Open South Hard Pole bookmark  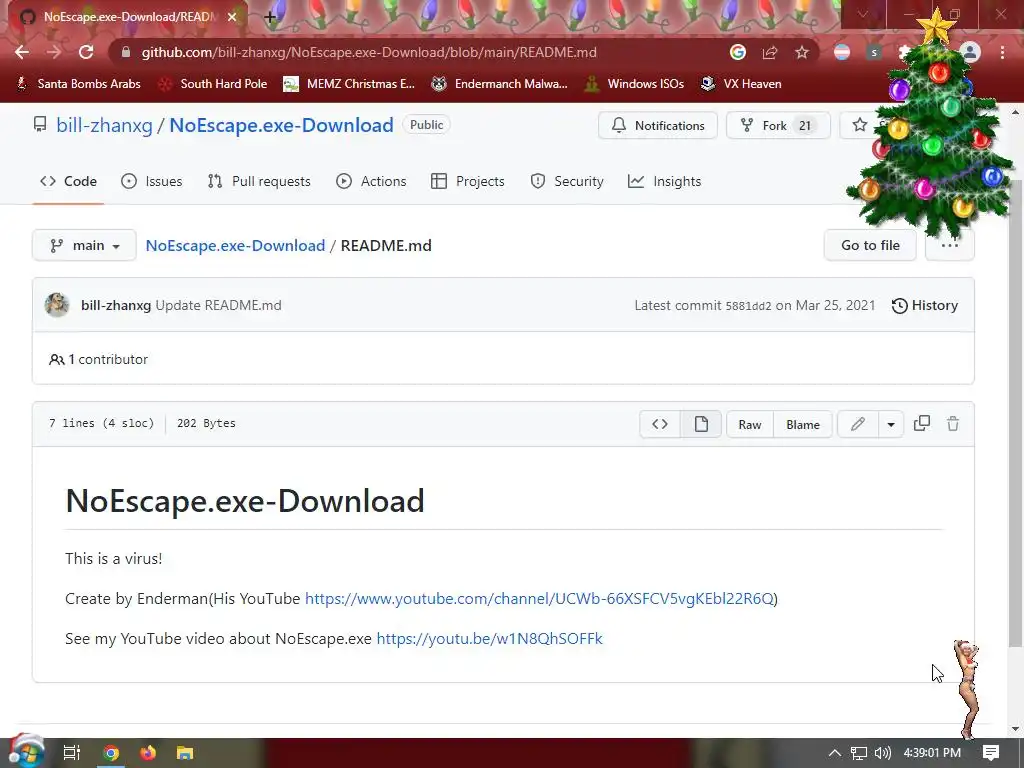click(x=213, y=84)
